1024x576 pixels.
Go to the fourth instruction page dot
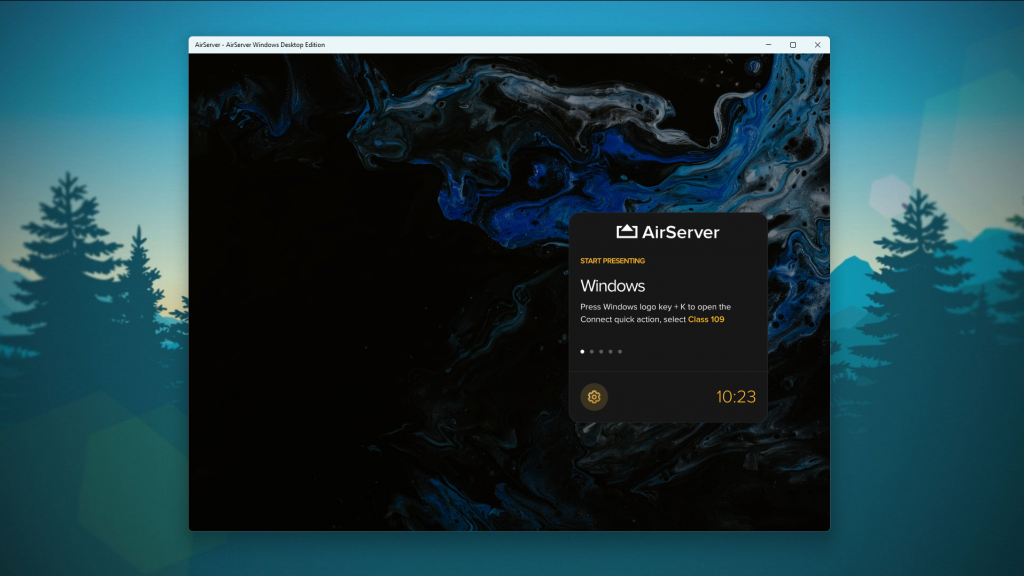click(610, 351)
